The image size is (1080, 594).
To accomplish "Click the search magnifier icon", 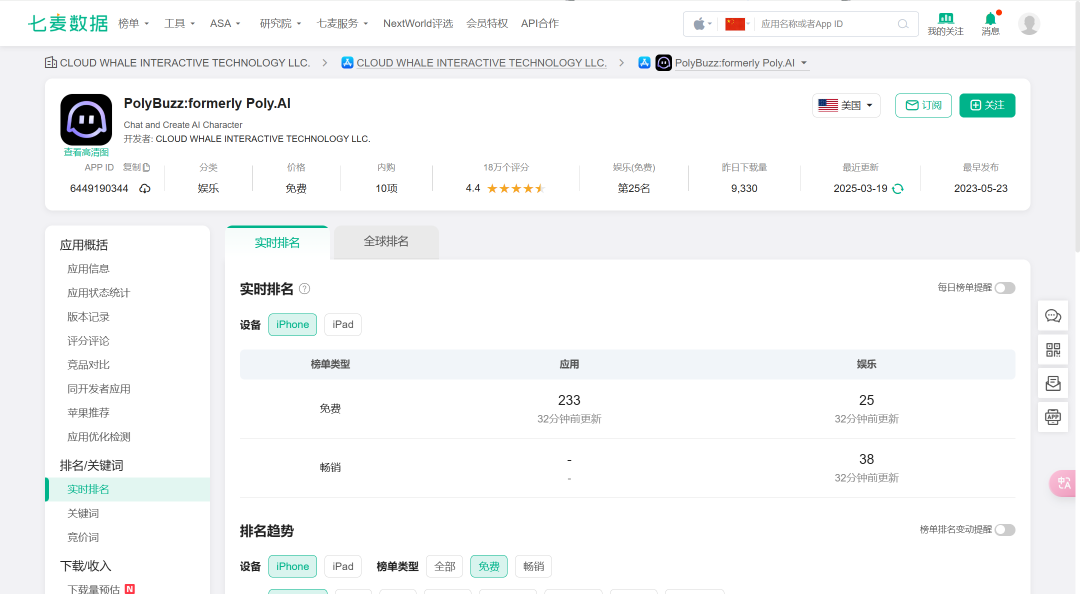I will 903,24.
